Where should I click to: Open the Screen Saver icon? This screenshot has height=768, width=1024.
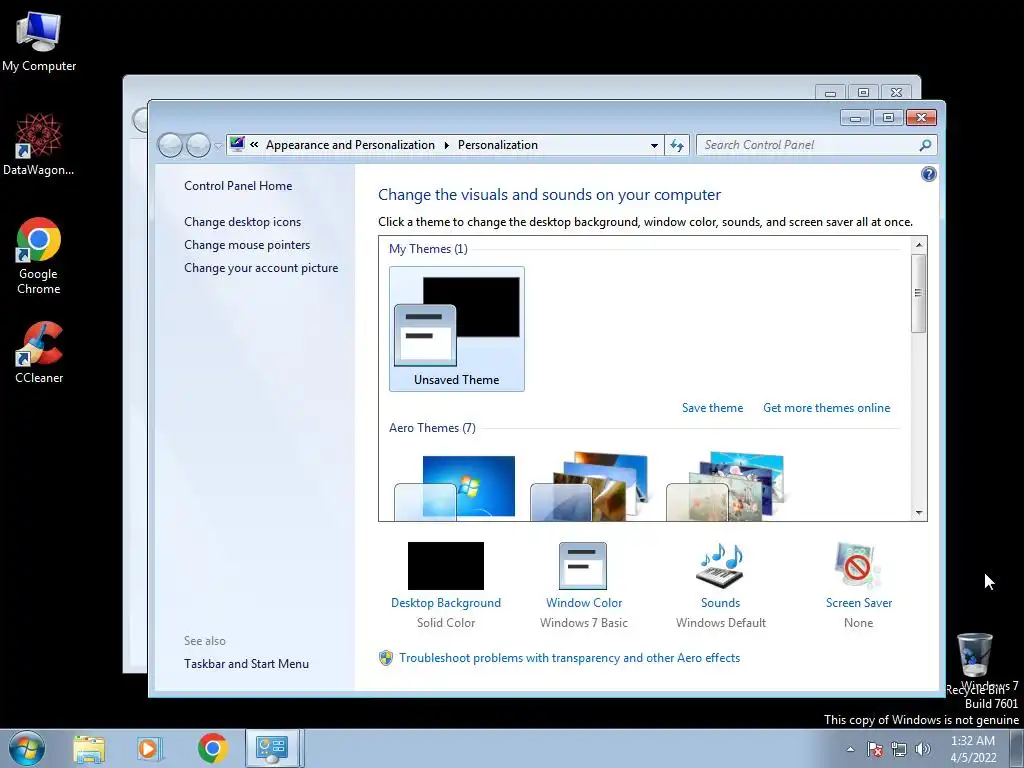pyautogui.click(x=857, y=566)
